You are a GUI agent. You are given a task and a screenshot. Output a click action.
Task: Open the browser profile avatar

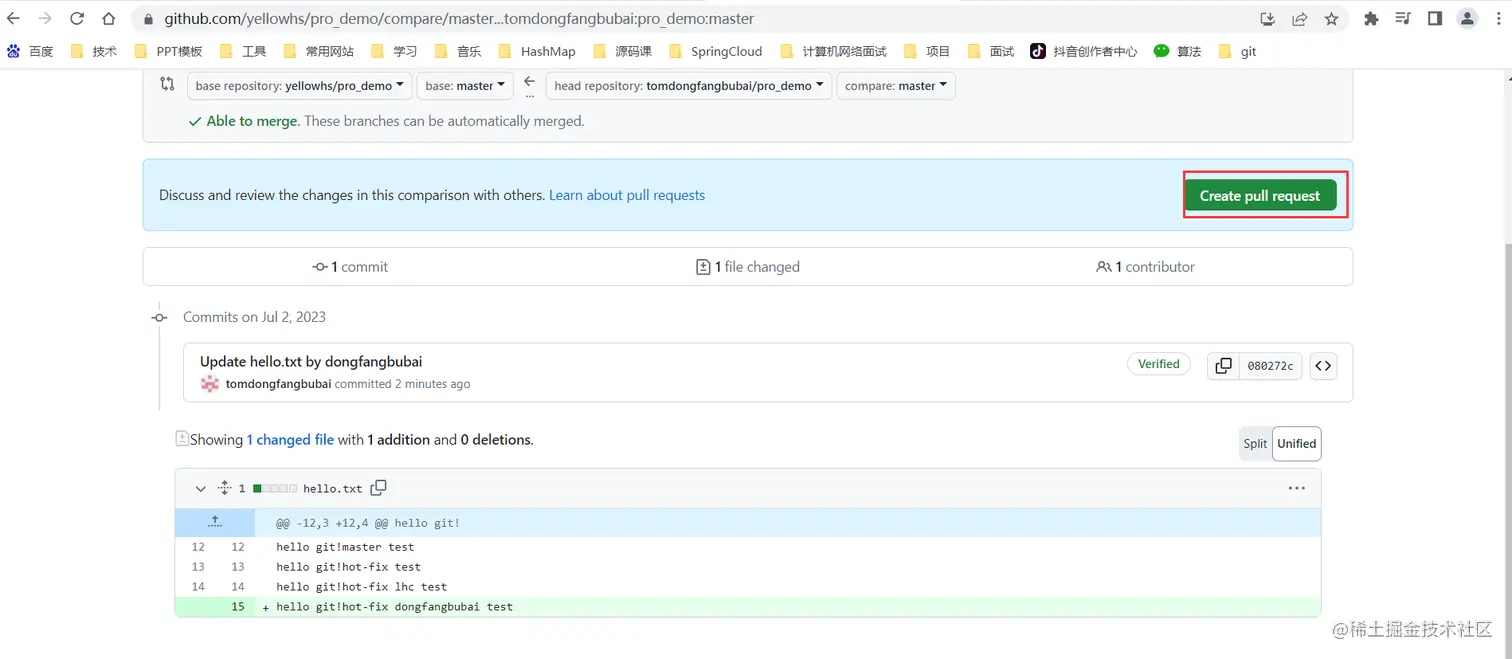(x=1467, y=19)
